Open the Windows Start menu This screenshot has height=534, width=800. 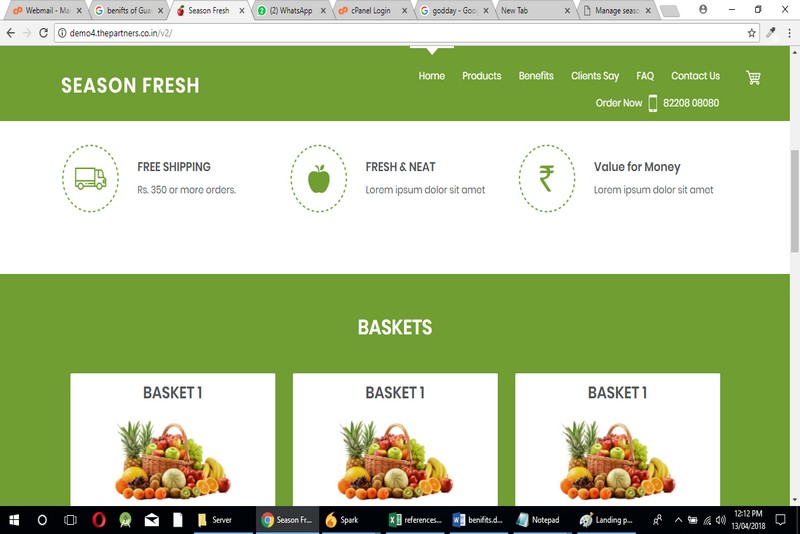click(14, 520)
